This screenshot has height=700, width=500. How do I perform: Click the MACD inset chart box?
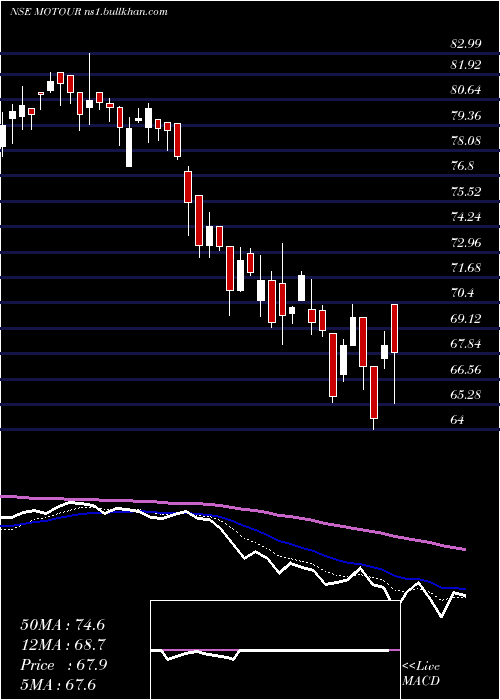coord(275,650)
